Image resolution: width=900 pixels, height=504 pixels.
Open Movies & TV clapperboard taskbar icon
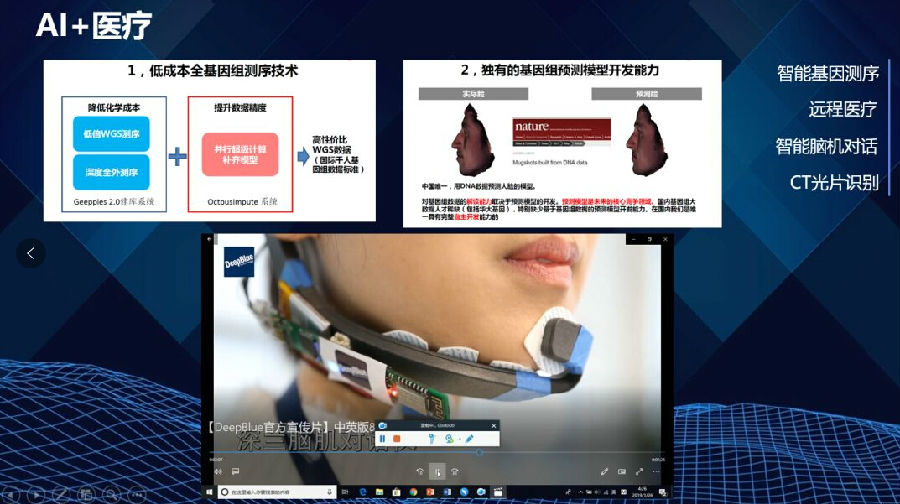coord(498,492)
